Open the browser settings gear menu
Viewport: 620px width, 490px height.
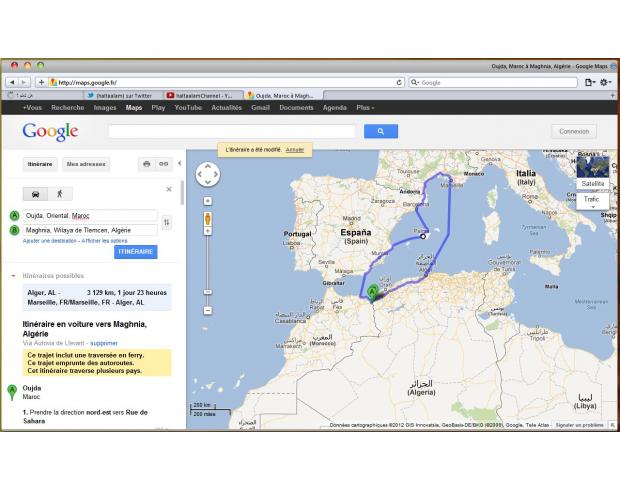point(605,82)
